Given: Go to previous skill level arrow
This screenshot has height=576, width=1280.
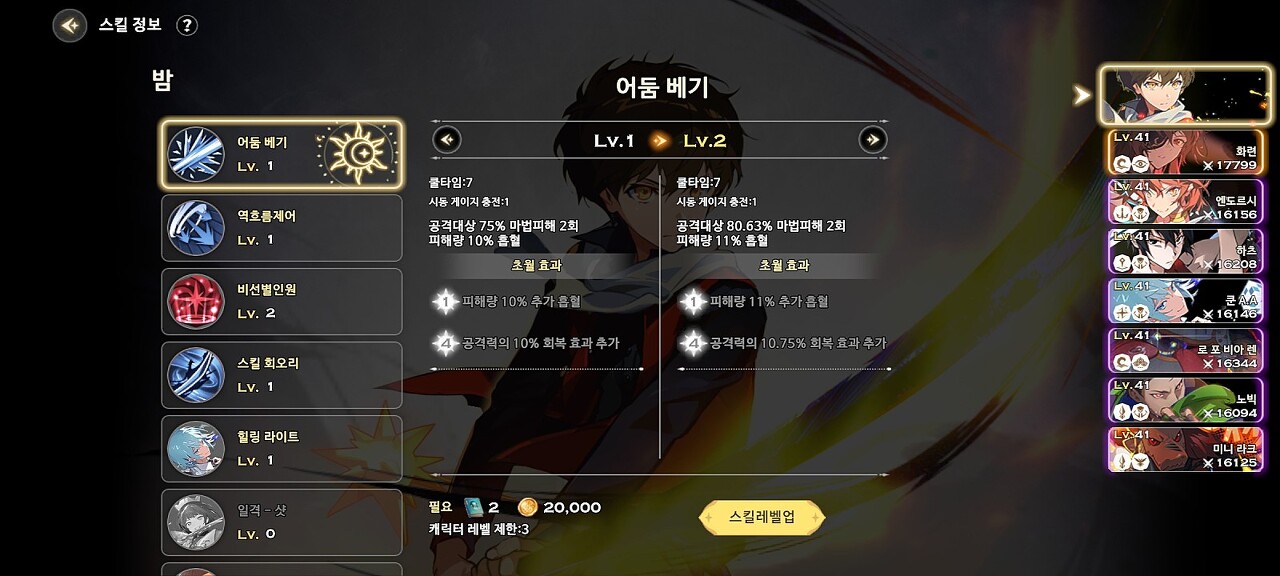Looking at the screenshot, I should [x=447, y=140].
